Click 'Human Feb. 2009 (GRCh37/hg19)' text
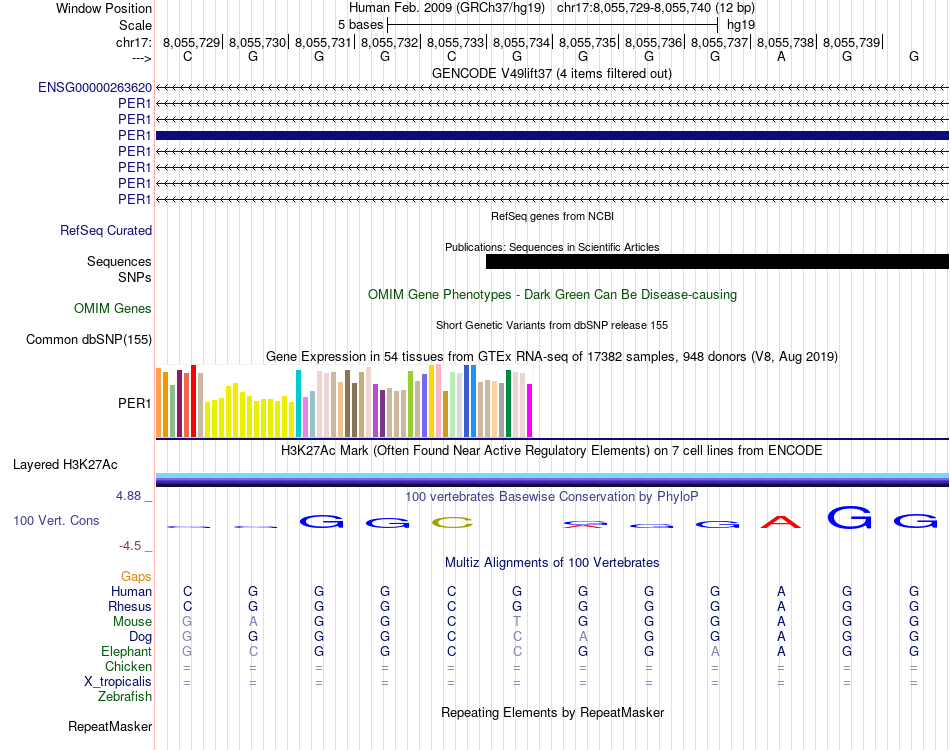The width and height of the screenshot is (950, 750). 447,8
